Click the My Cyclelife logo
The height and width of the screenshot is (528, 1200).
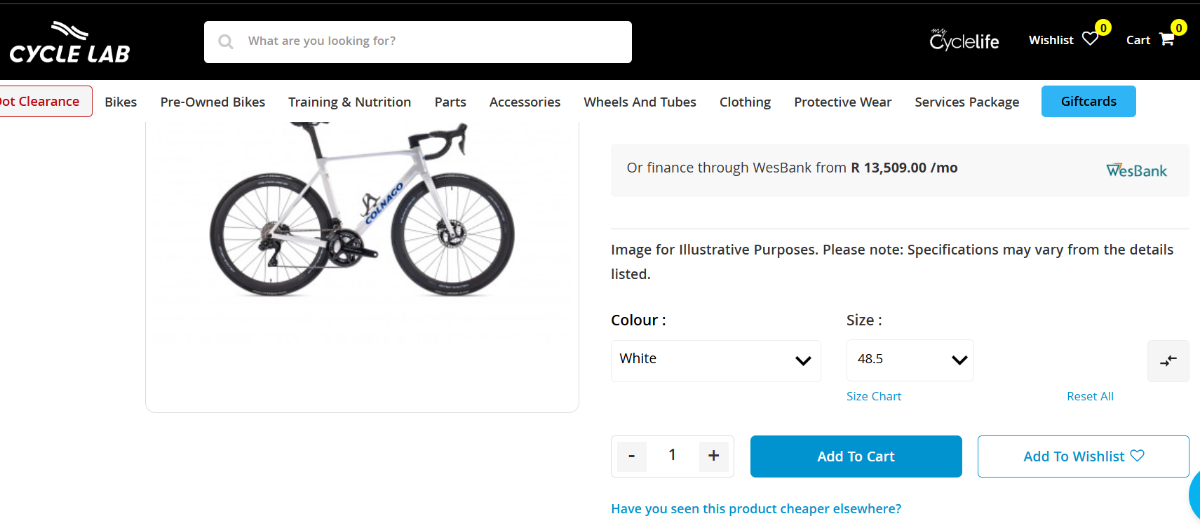coord(964,40)
